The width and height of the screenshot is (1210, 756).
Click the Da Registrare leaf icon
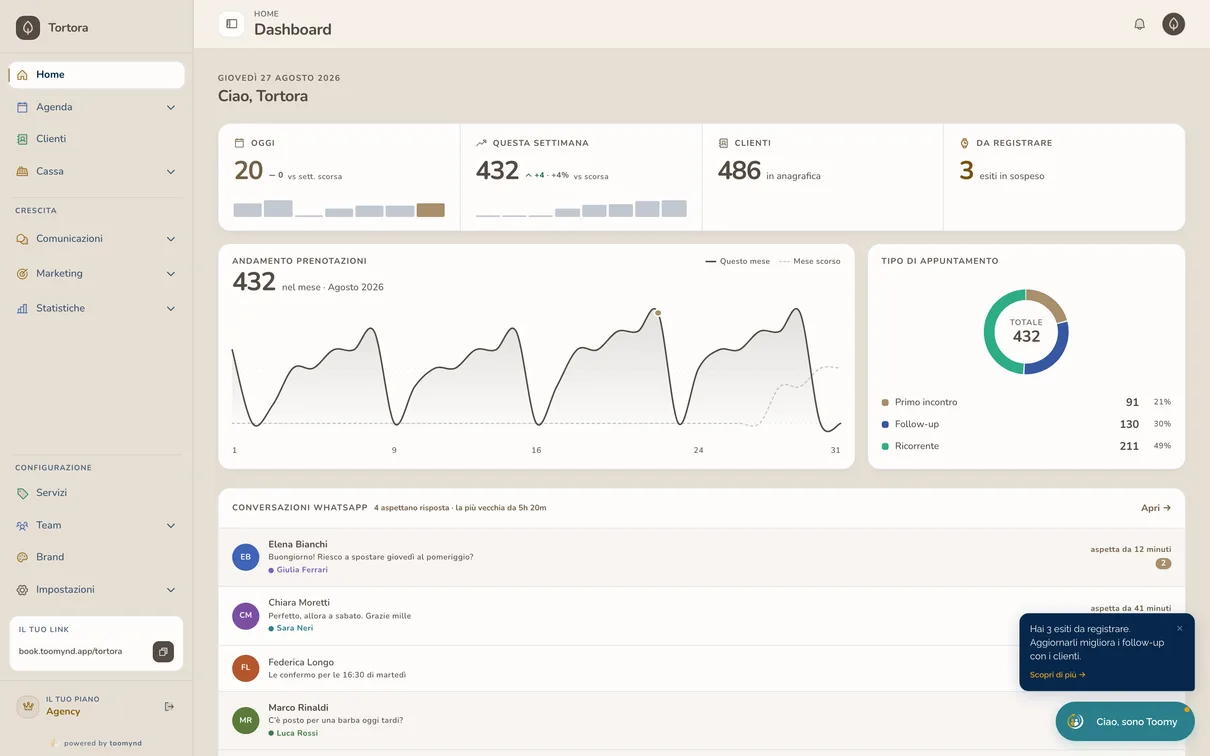click(x=965, y=143)
